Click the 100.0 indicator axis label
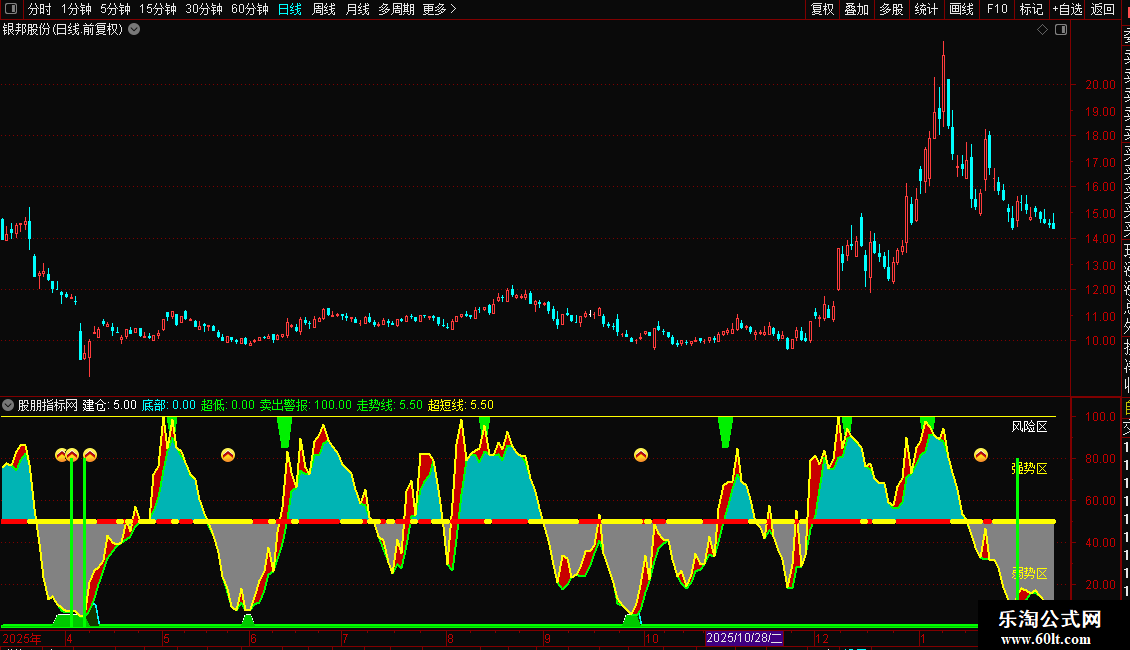Screen dimensions: 1130x650 [x=1100, y=417]
